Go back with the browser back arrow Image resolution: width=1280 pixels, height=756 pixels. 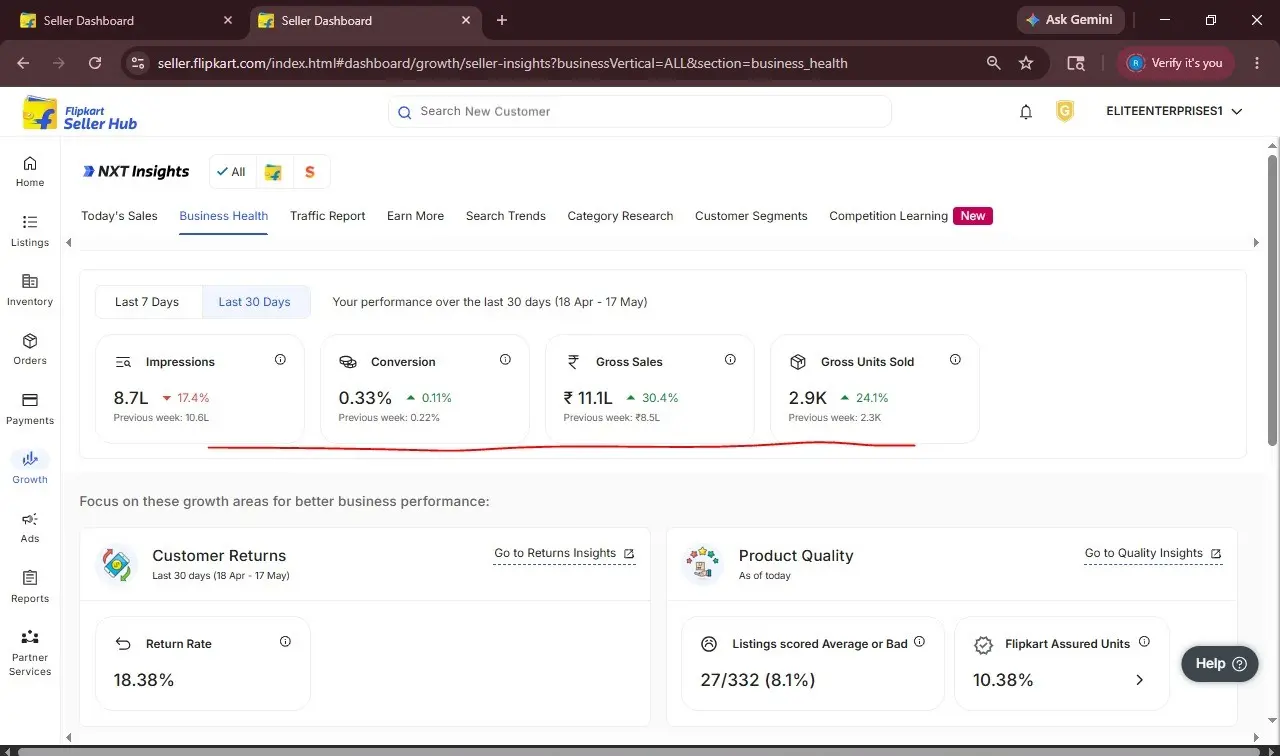[23, 63]
